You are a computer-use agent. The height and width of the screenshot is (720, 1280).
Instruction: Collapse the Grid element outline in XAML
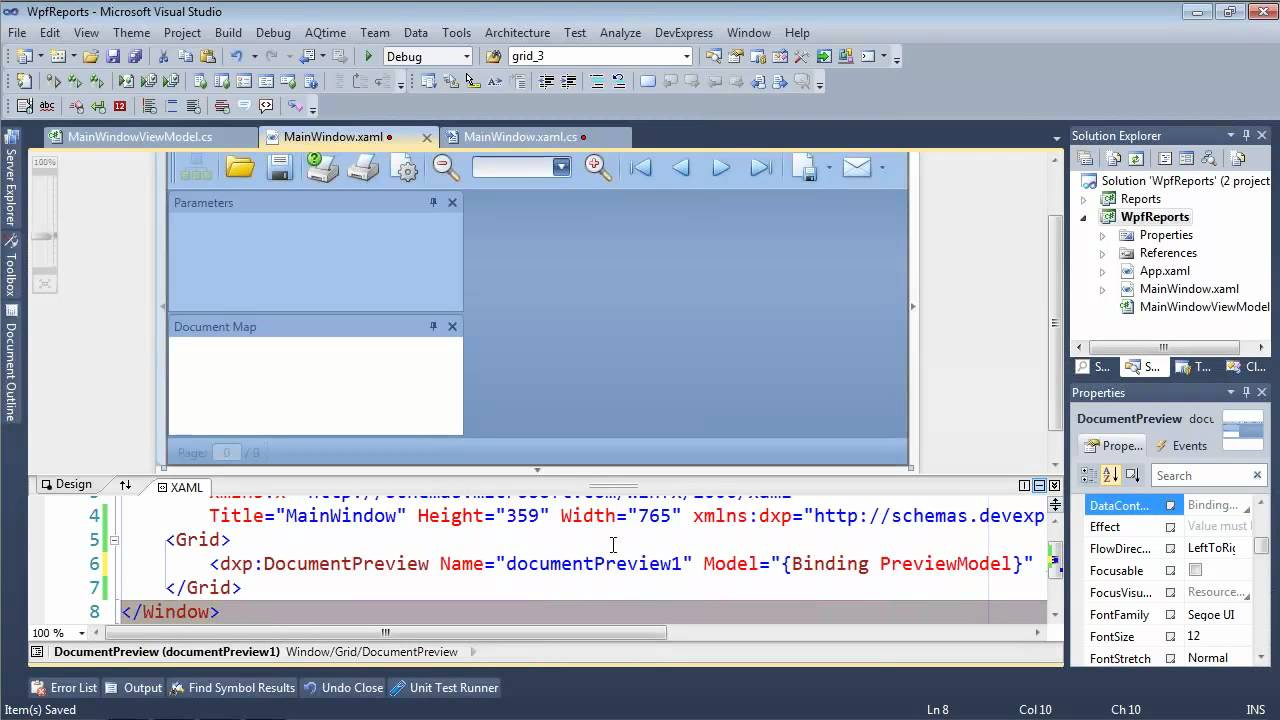click(114, 540)
